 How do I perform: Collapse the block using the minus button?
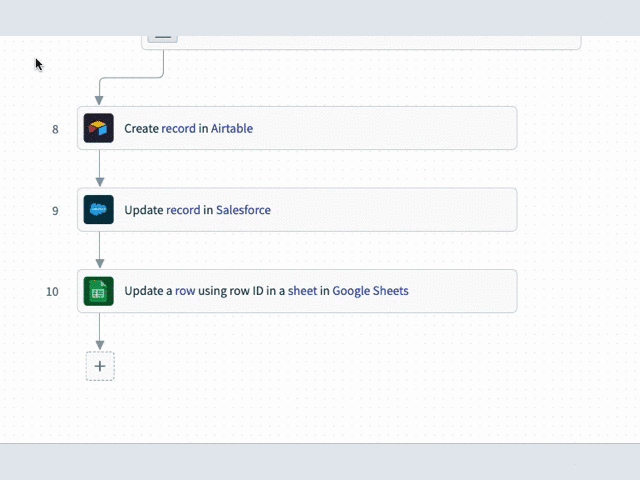pyautogui.click(x=163, y=38)
